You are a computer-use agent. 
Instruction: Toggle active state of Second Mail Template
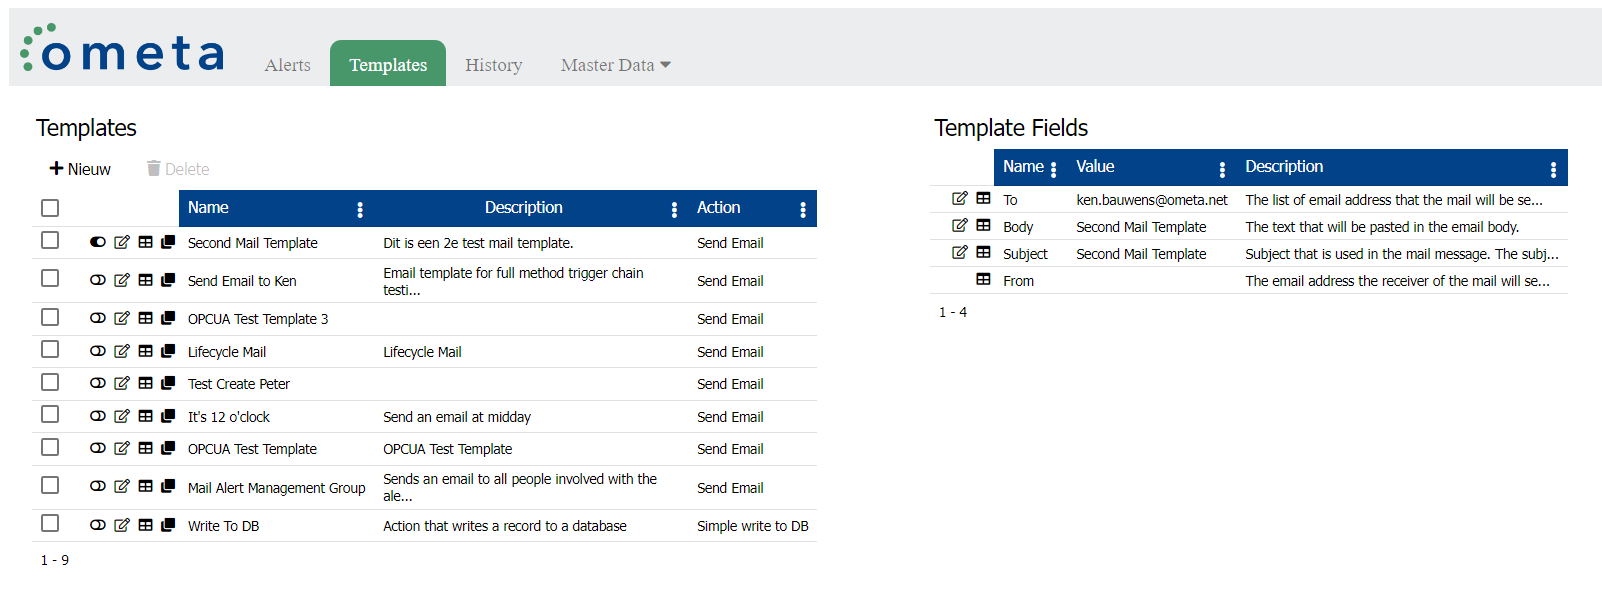coord(98,242)
